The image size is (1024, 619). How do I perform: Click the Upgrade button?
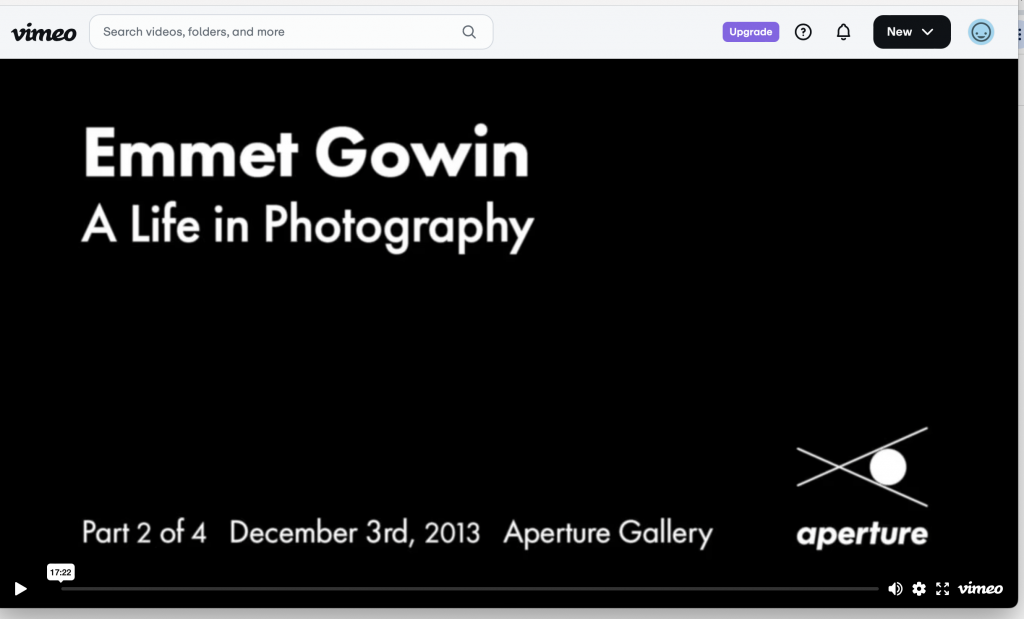pos(750,32)
